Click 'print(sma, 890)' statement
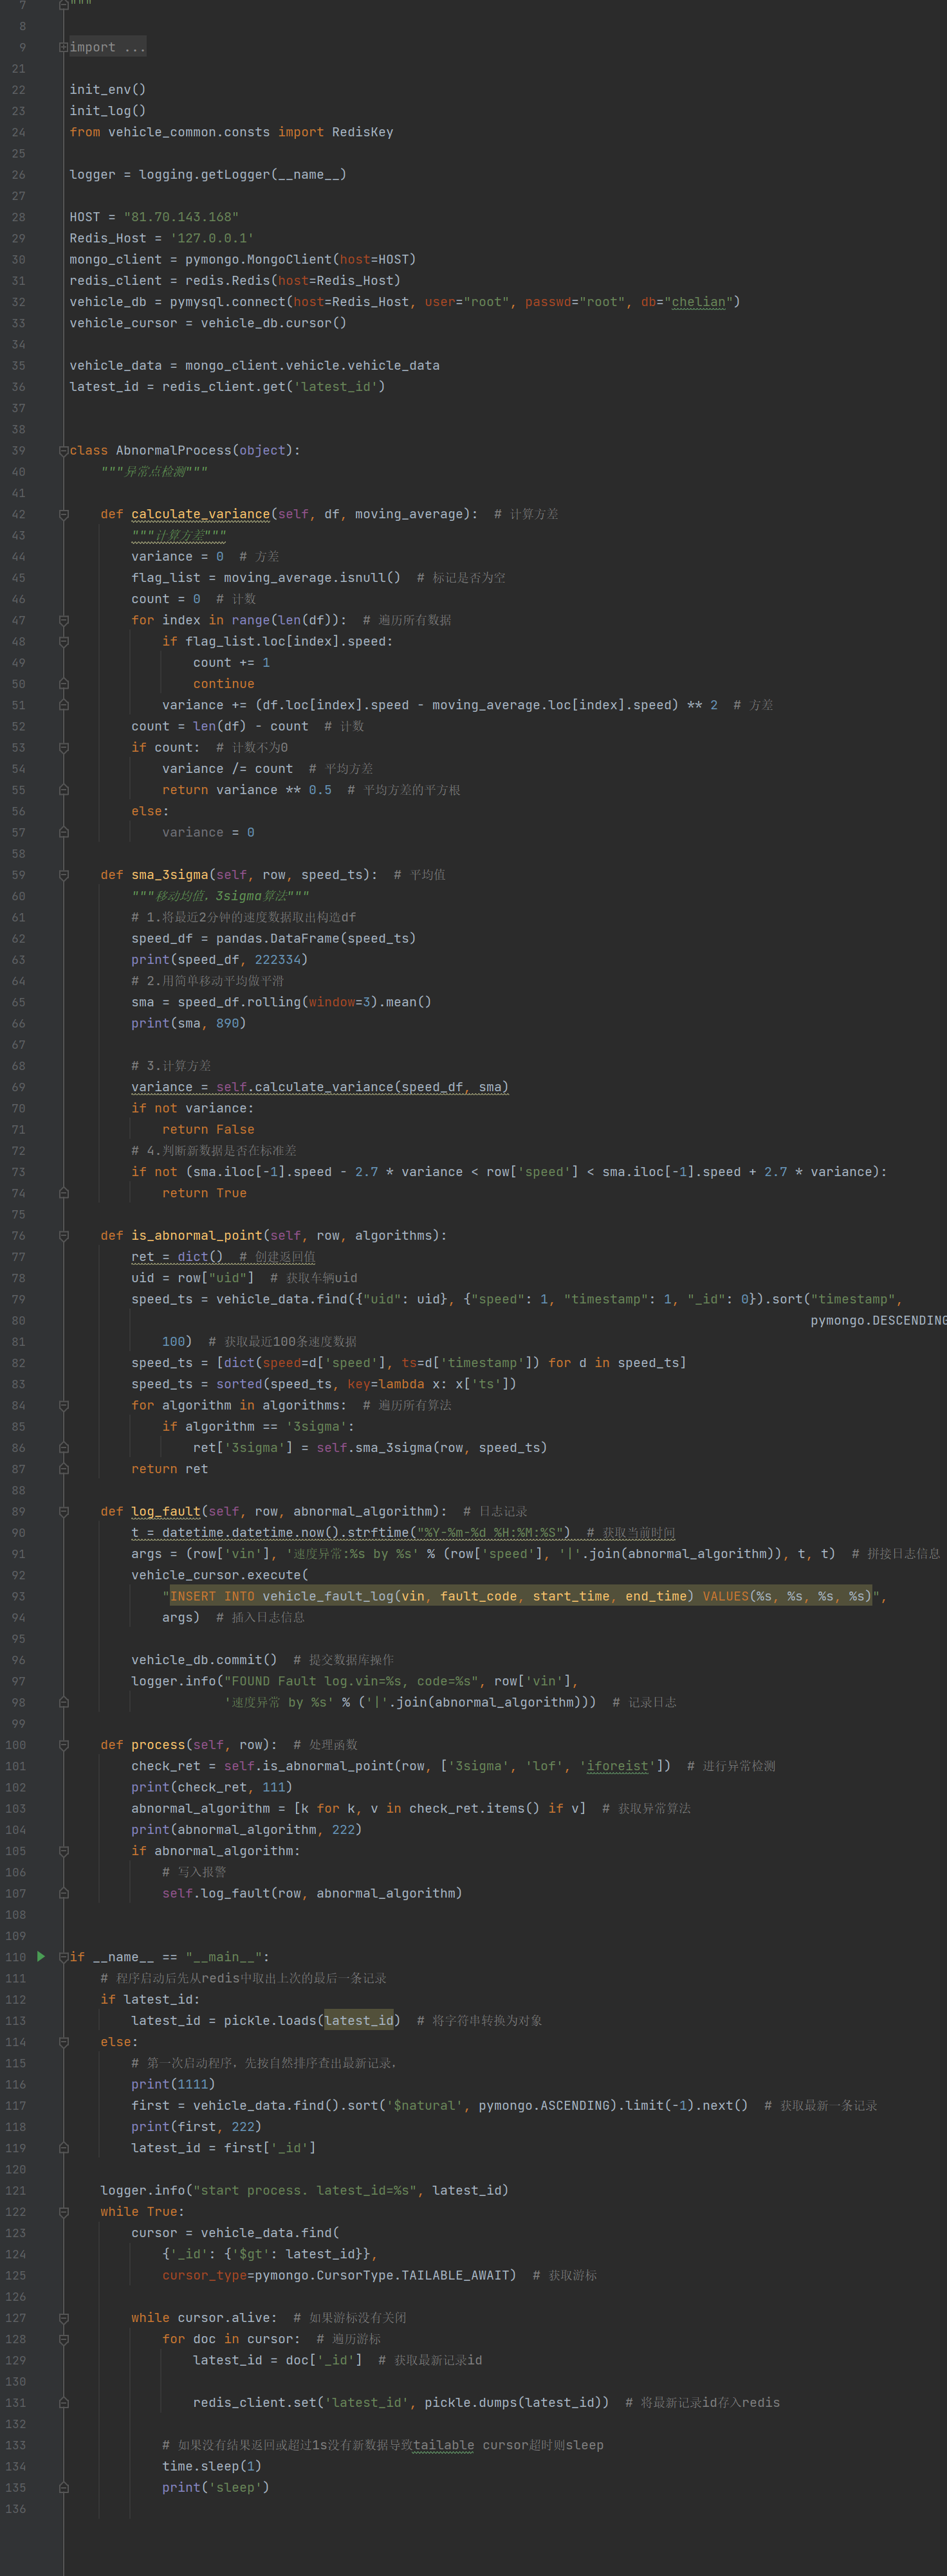947x2576 pixels. [x=189, y=1023]
